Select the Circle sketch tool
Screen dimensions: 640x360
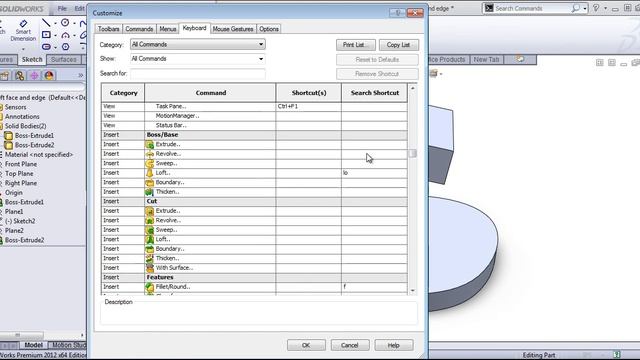click(65, 23)
